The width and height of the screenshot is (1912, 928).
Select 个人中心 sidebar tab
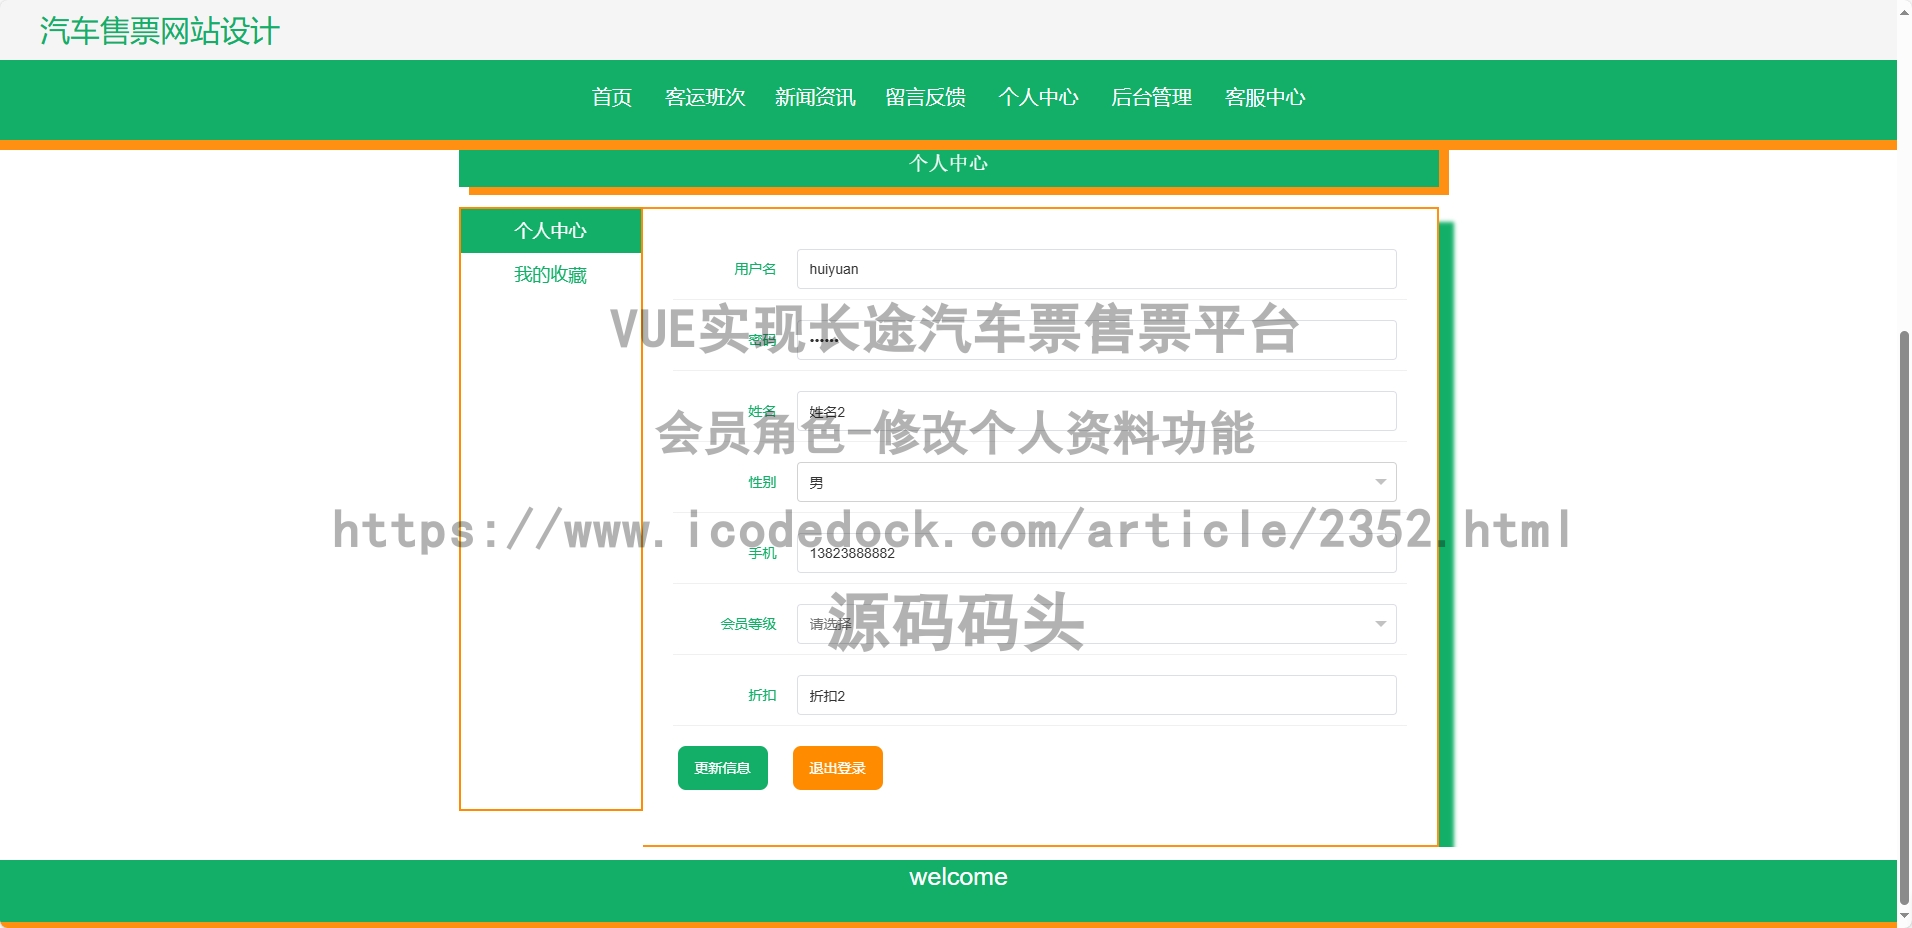550,231
